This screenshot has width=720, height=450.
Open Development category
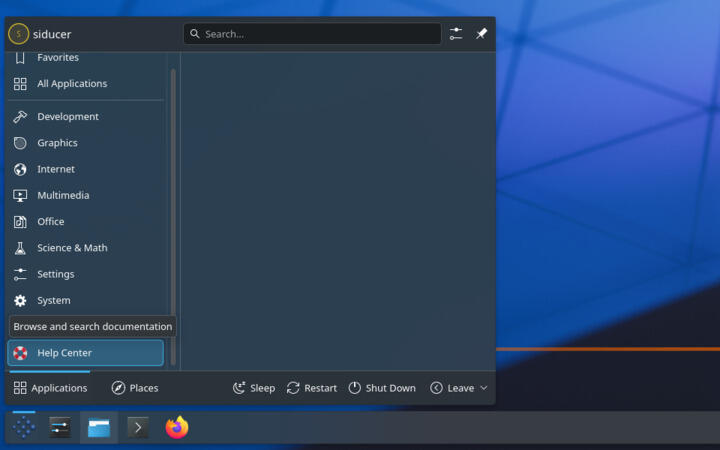(86, 117)
